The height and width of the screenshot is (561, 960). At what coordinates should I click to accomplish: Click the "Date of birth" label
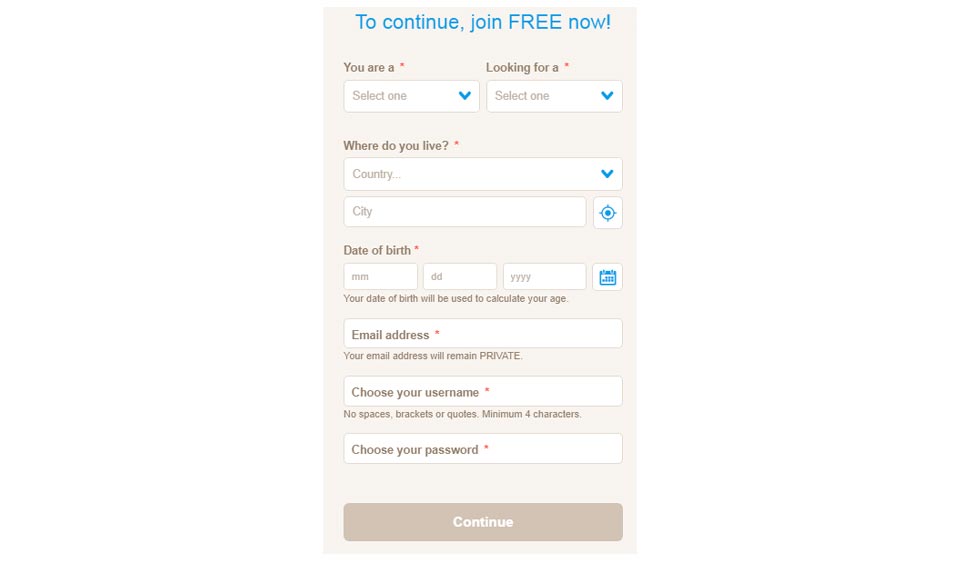377,250
